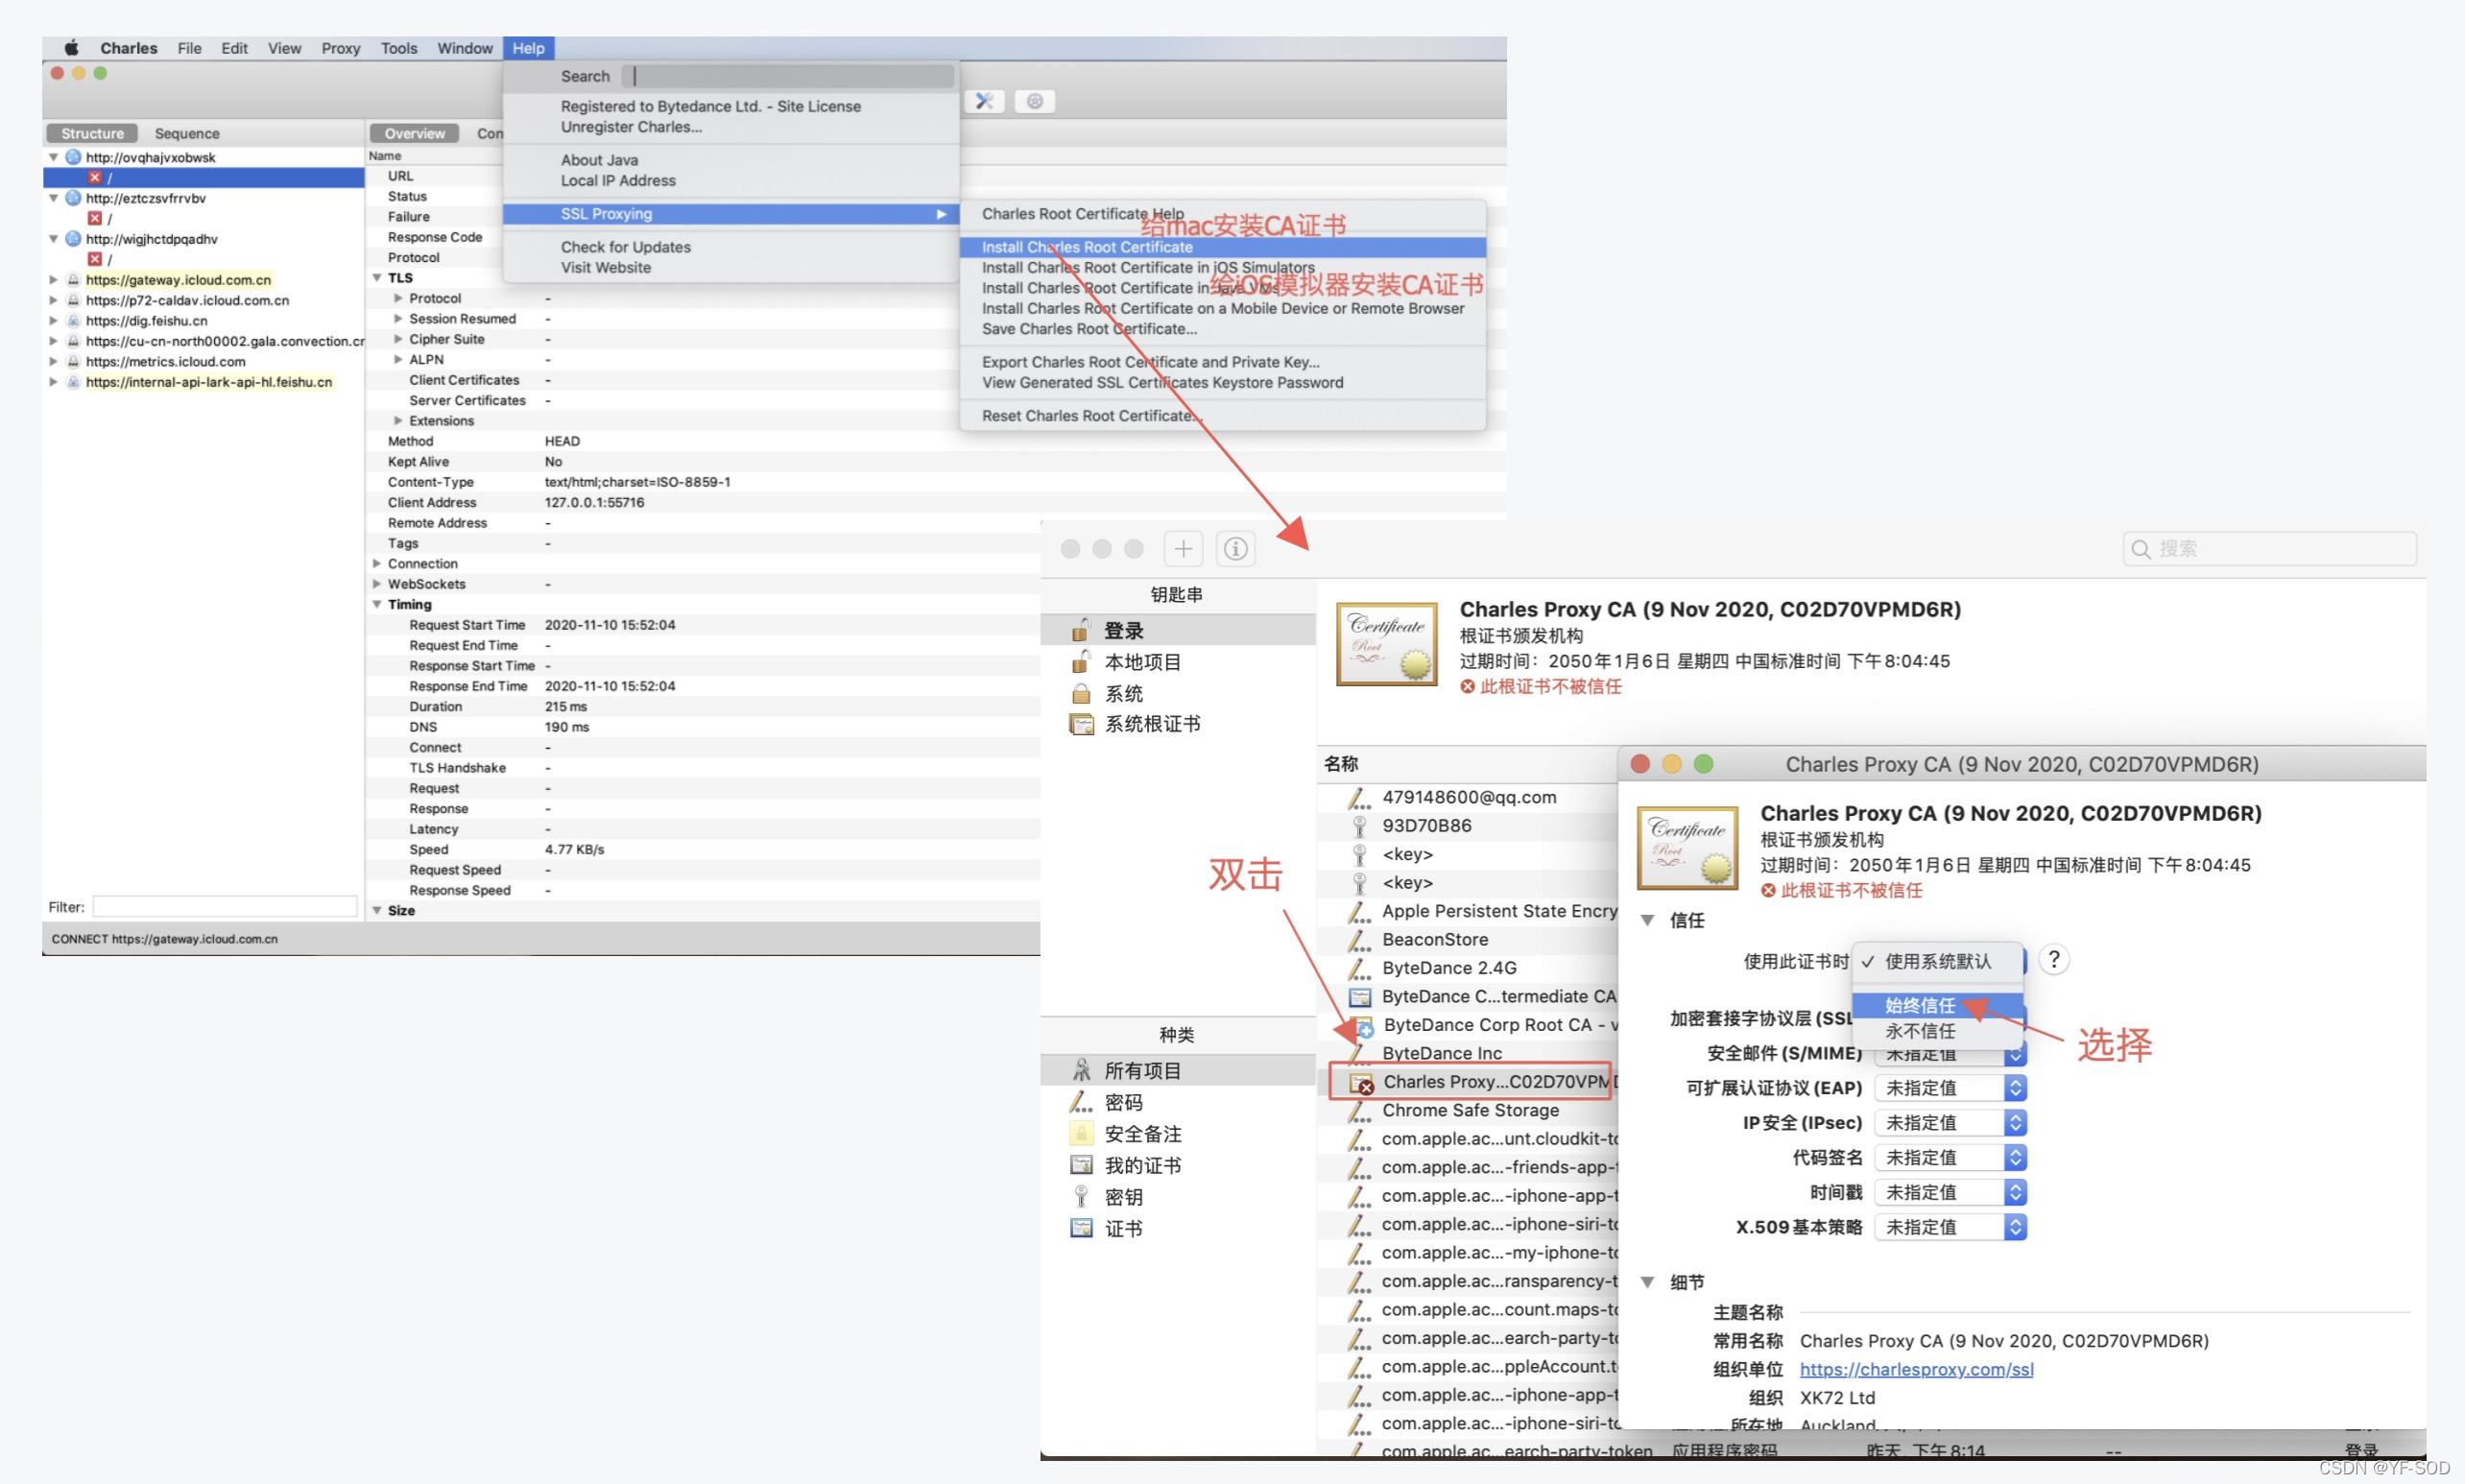Image resolution: width=2465 pixels, height=1484 pixels.
Task: Choose 使用系统默认 in the trust popup
Action: [x=1938, y=961]
